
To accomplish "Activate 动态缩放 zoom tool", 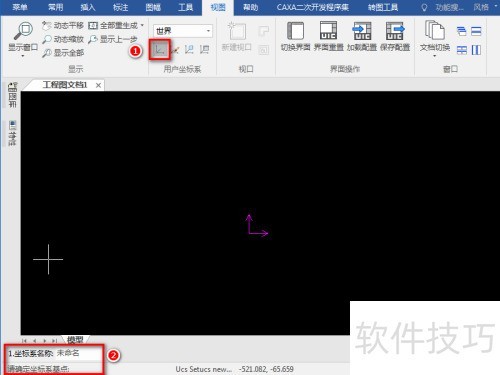I will click(x=63, y=39).
